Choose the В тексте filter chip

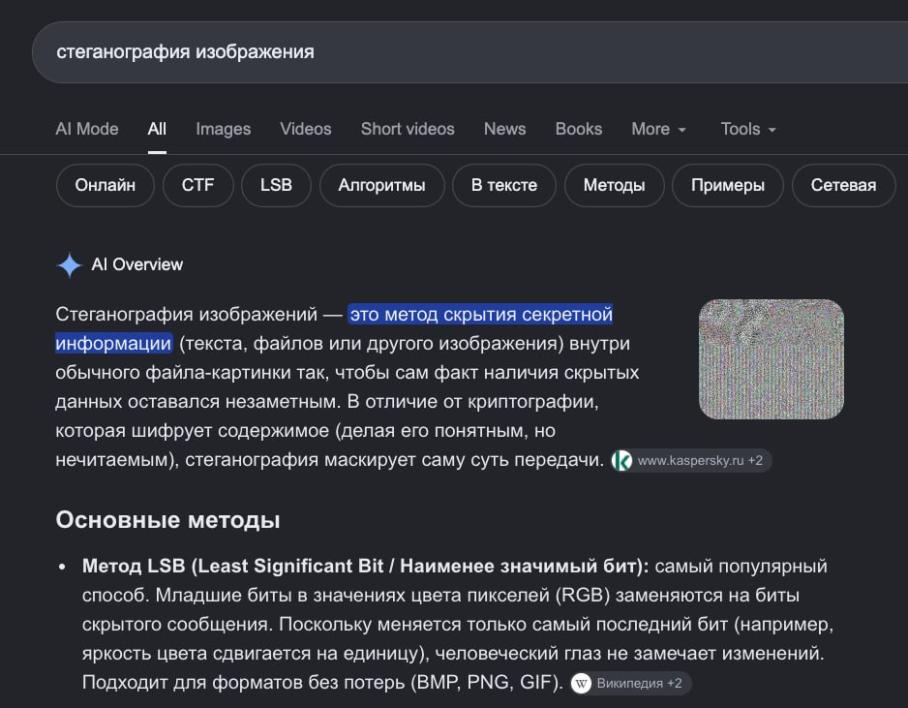(504, 185)
